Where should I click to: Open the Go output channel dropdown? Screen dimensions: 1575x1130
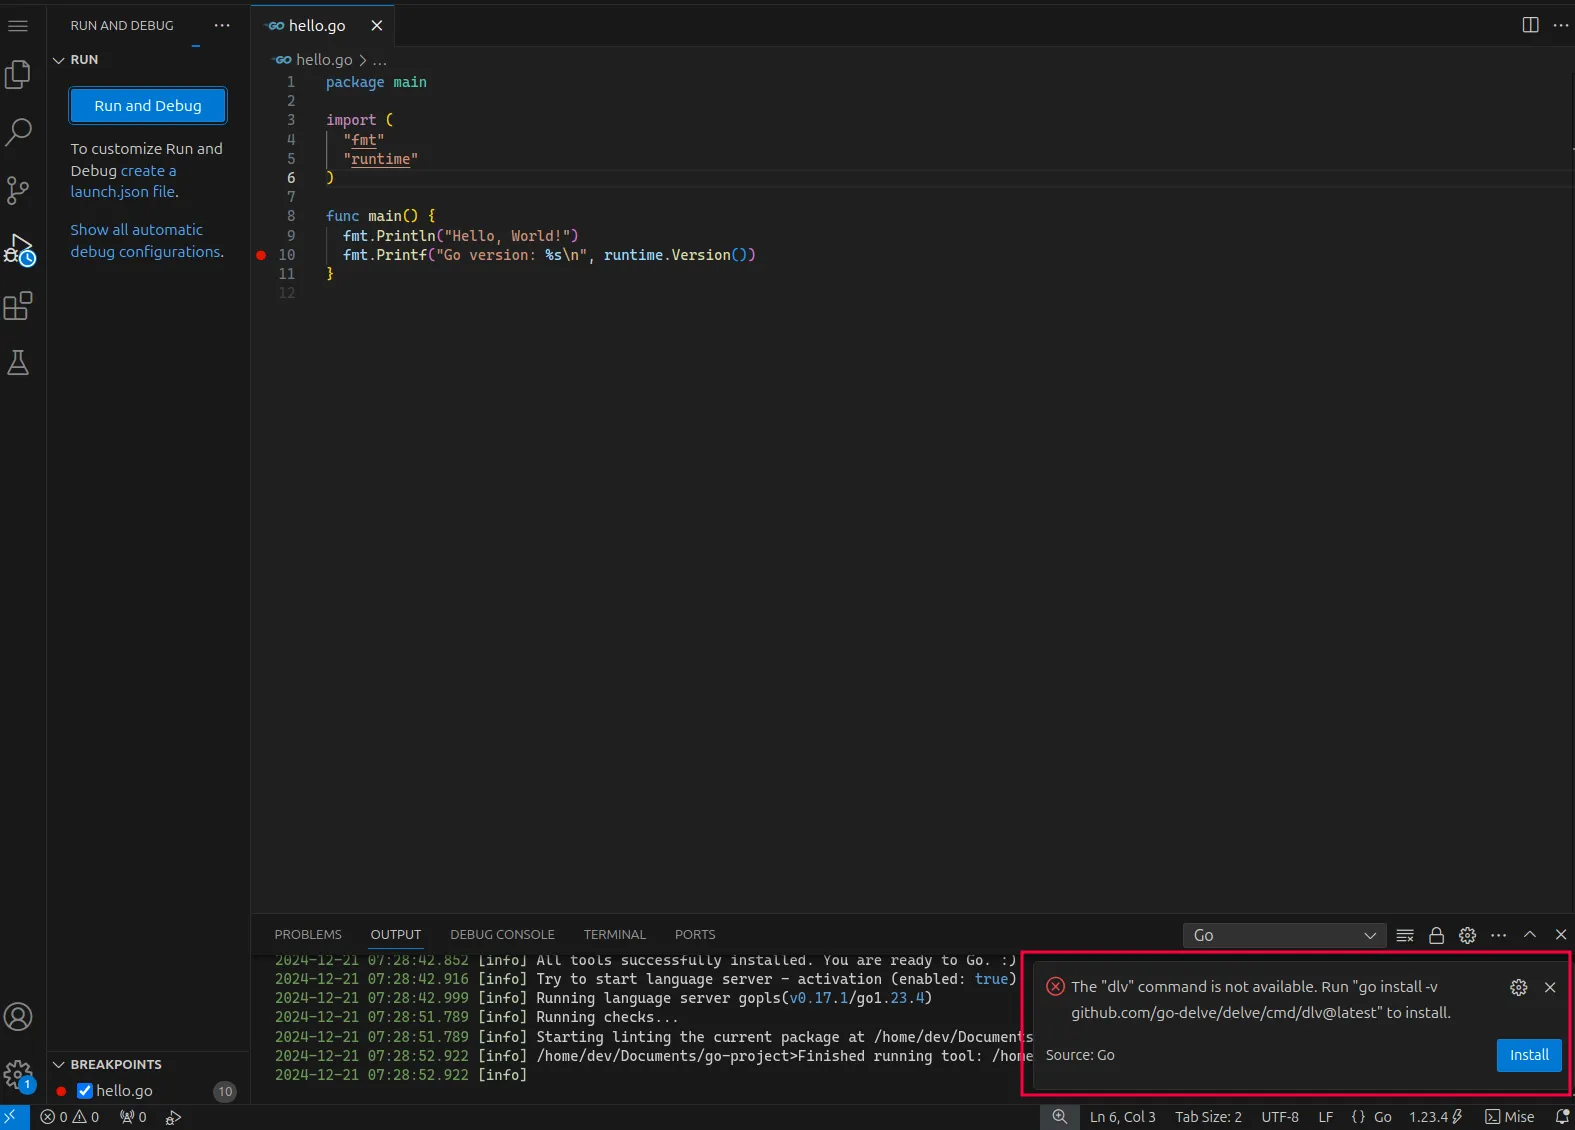coord(1284,935)
